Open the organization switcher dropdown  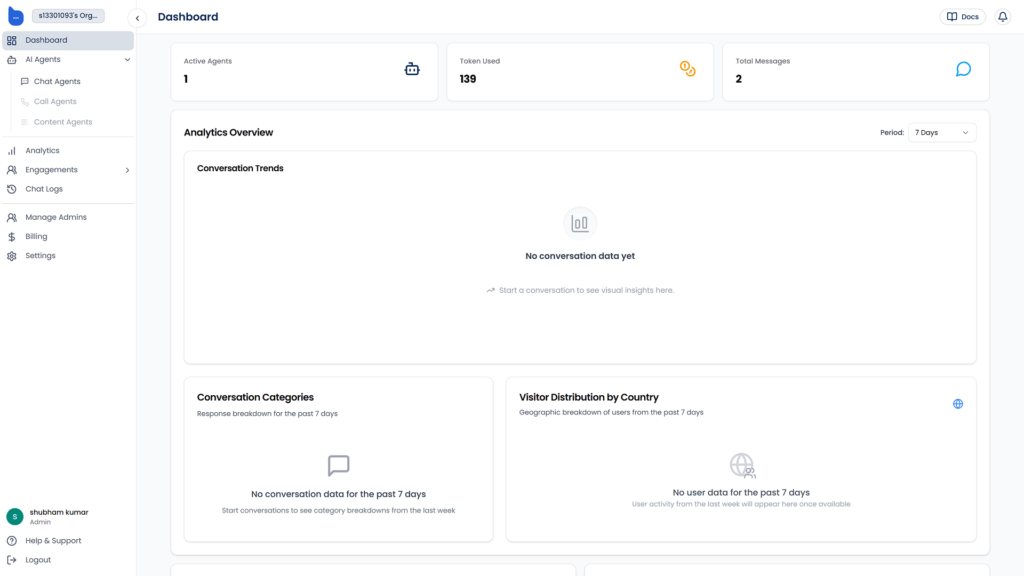pyautogui.click(x=68, y=16)
